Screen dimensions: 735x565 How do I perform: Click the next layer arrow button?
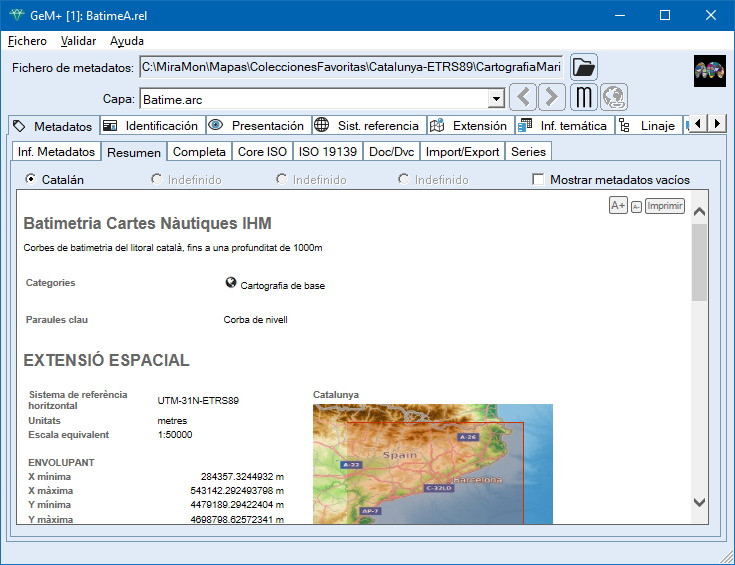551,98
